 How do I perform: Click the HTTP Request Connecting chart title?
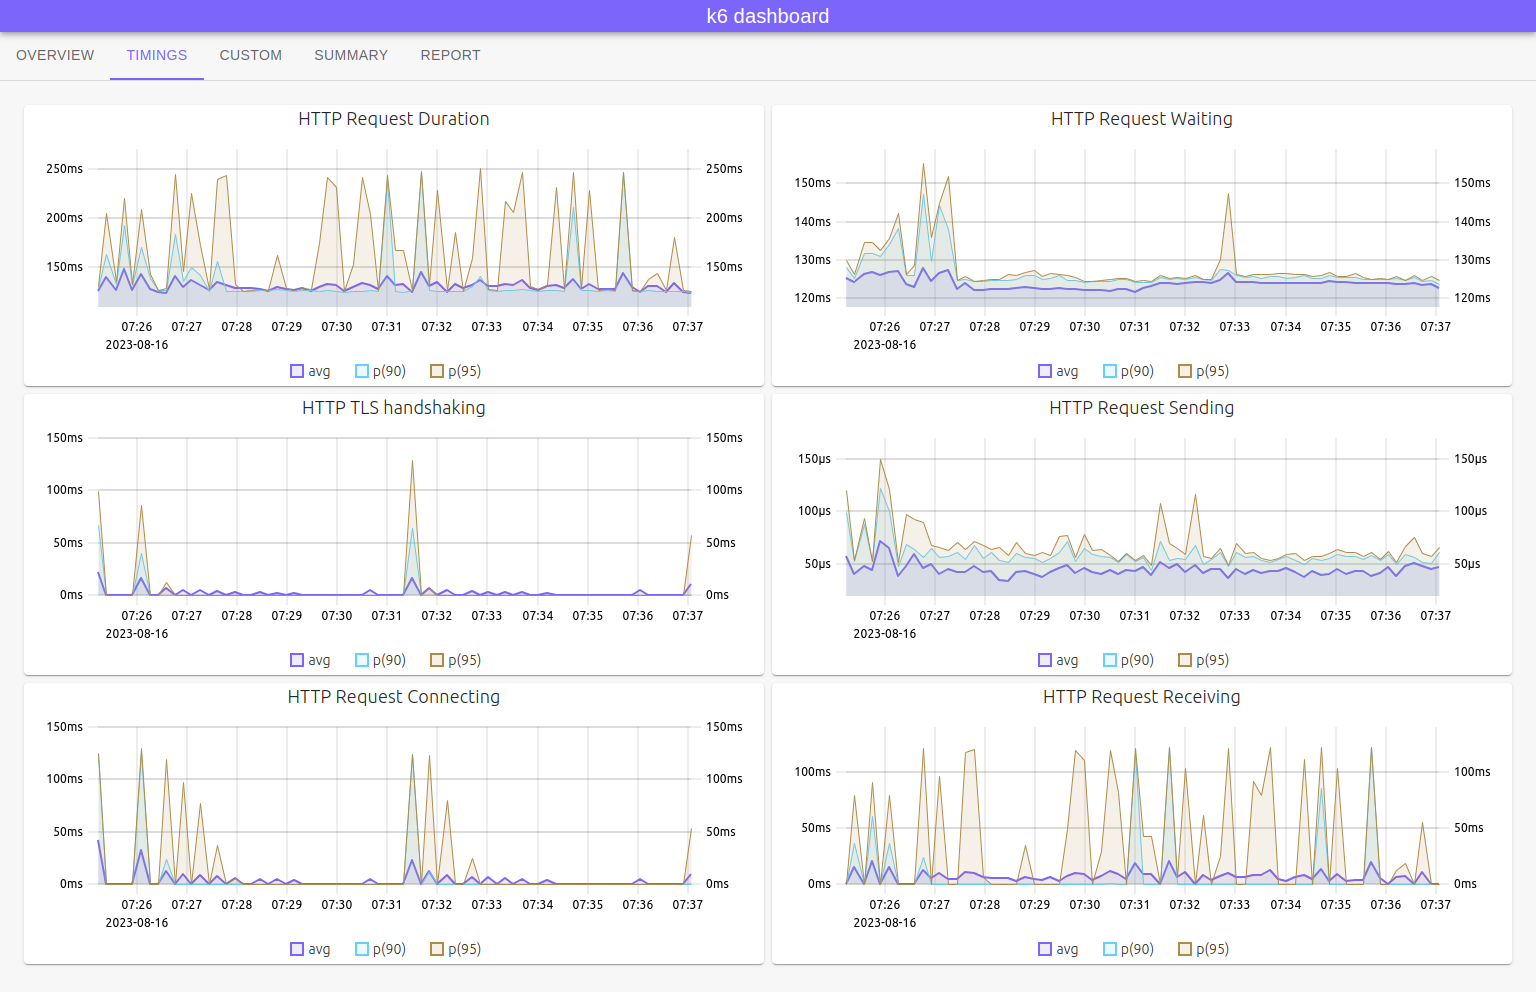point(394,697)
